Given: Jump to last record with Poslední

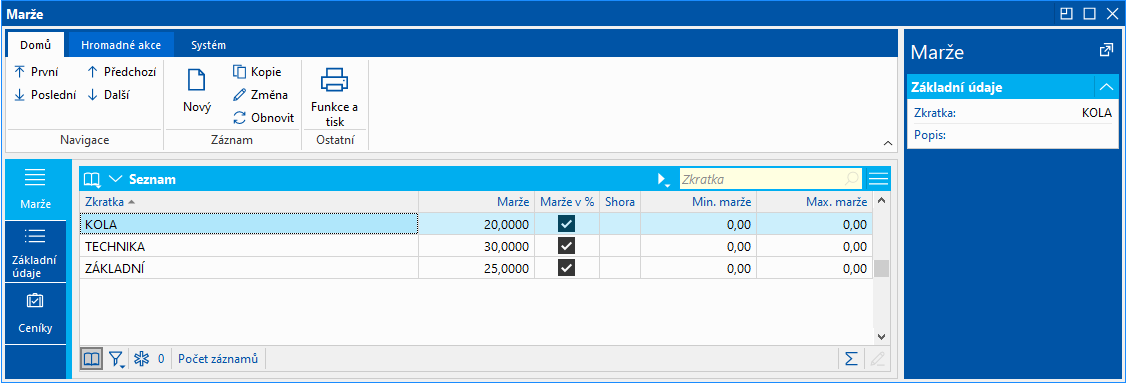Looking at the screenshot, I should (x=45, y=95).
